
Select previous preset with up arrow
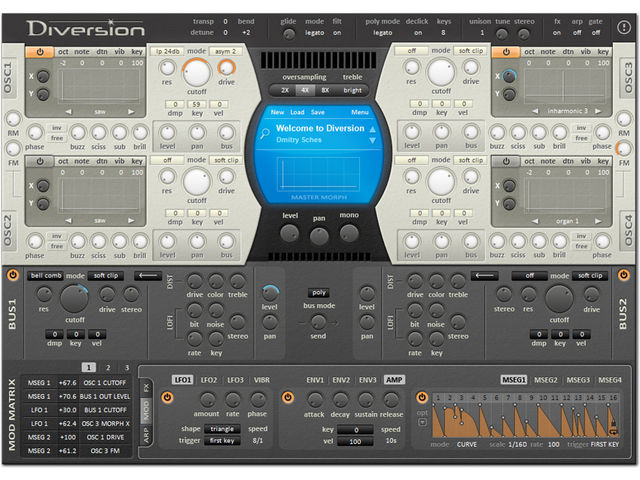tap(372, 129)
